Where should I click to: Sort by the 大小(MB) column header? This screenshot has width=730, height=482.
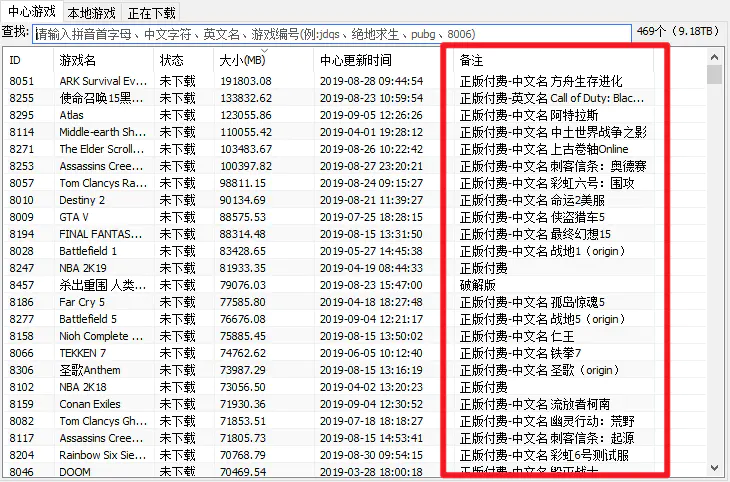coord(264,60)
